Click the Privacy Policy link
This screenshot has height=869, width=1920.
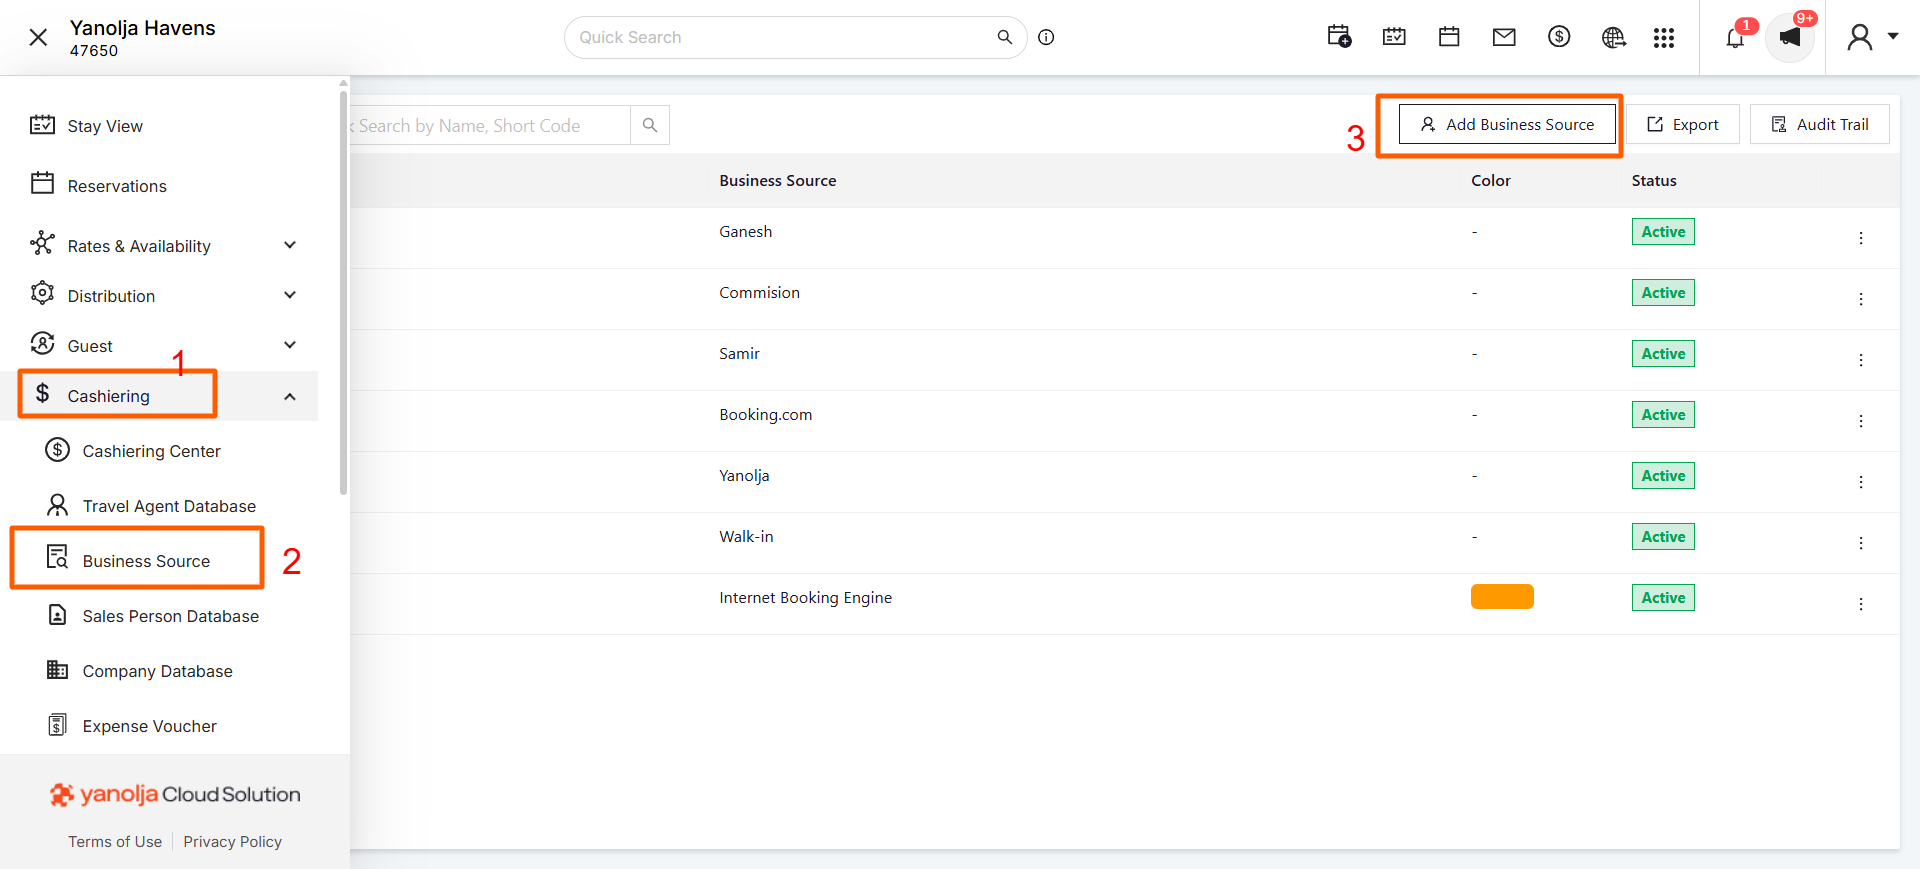(232, 842)
